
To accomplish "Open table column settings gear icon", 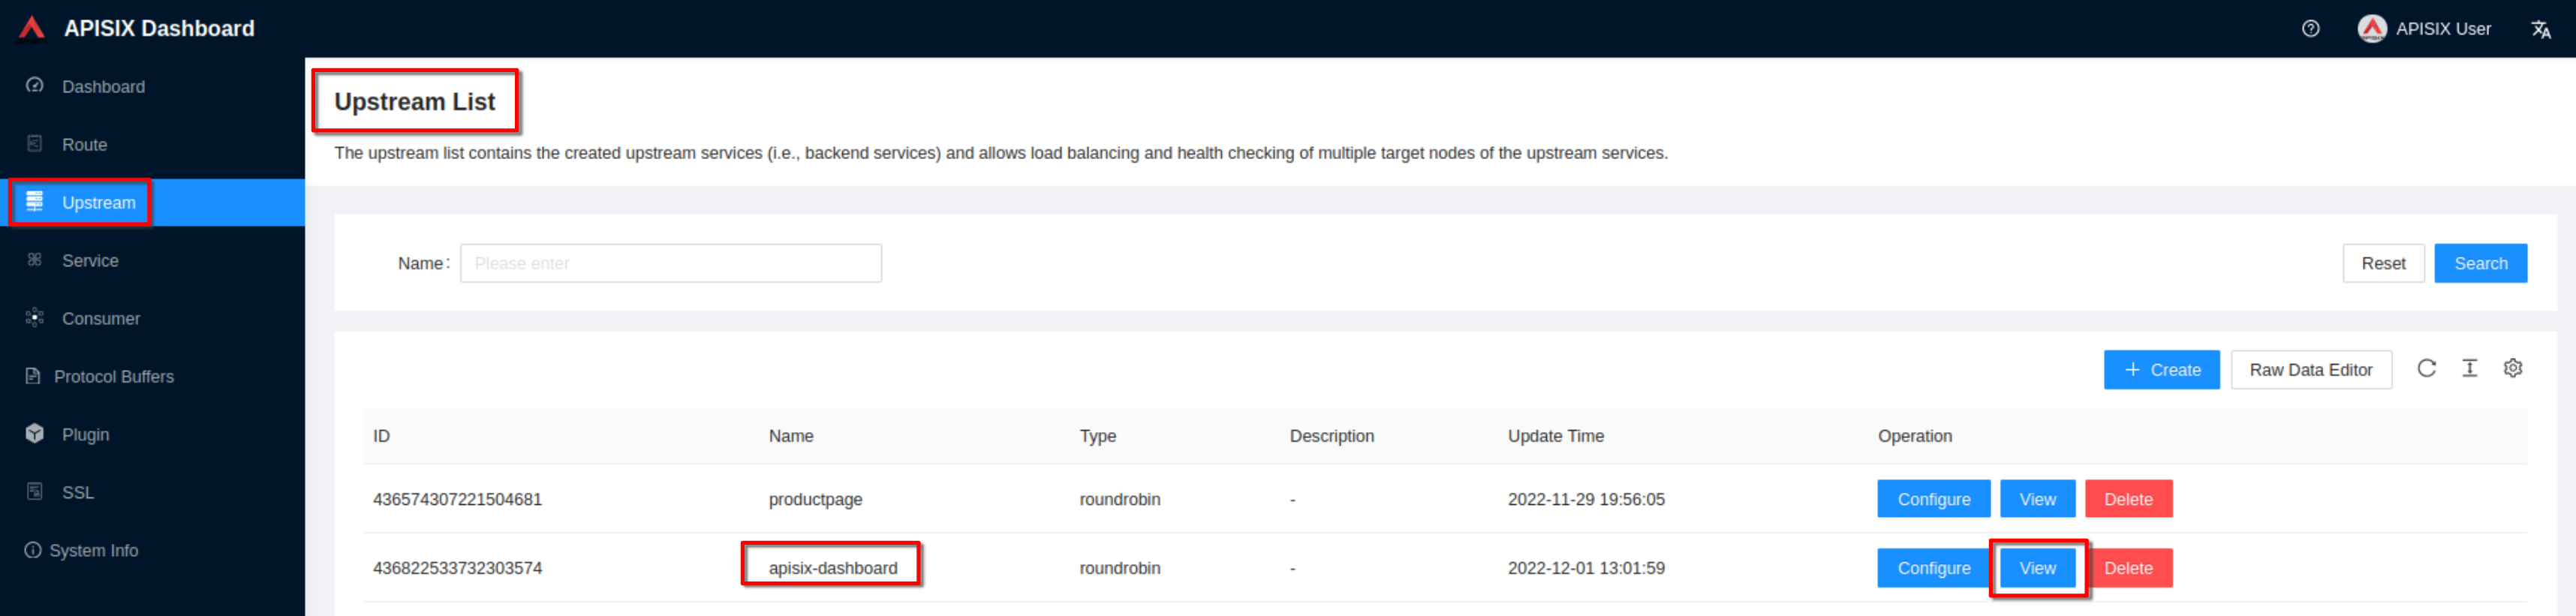I will [2512, 369].
